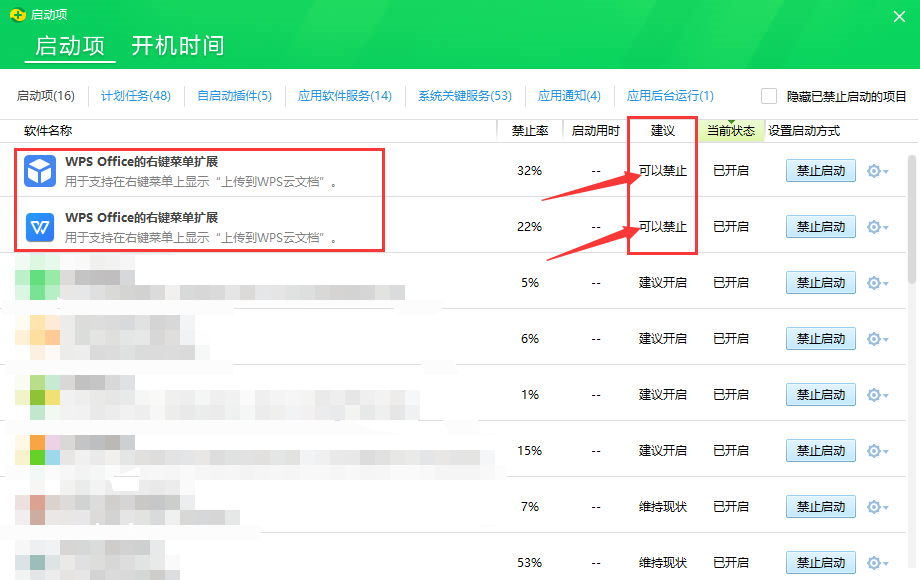Screen dimensions: 920x580
Task: Open the 计划任务(48) tab
Action: pos(136,96)
